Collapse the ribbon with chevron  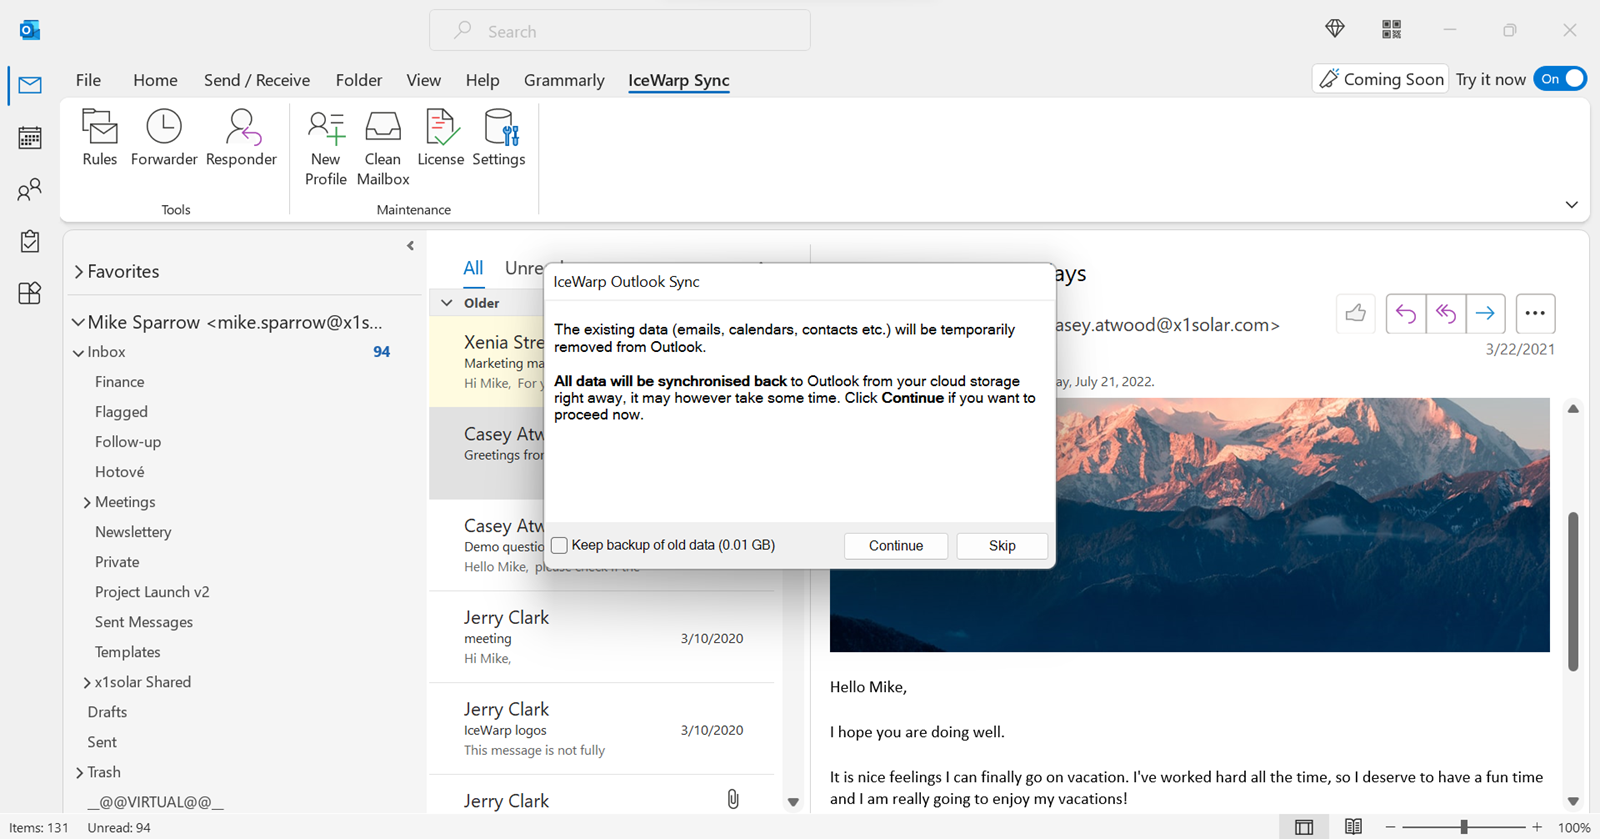coord(1571,205)
